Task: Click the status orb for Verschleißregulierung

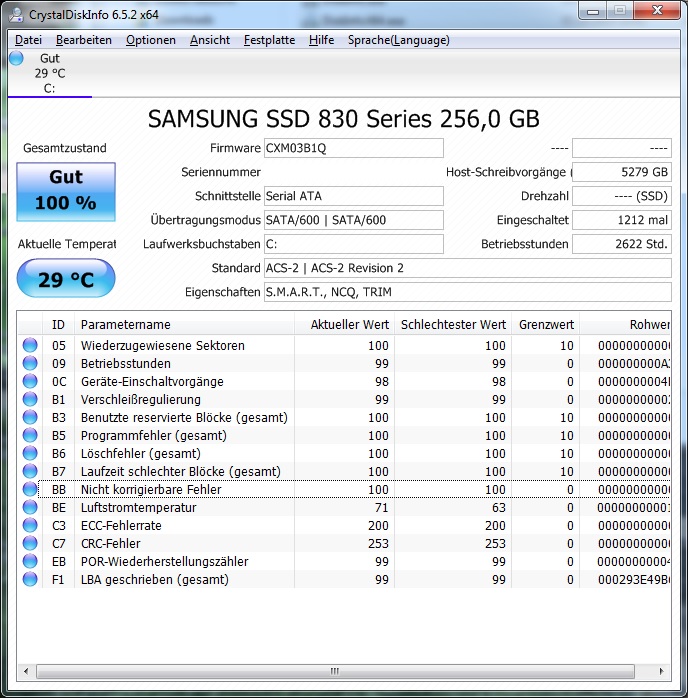Action: [30, 399]
